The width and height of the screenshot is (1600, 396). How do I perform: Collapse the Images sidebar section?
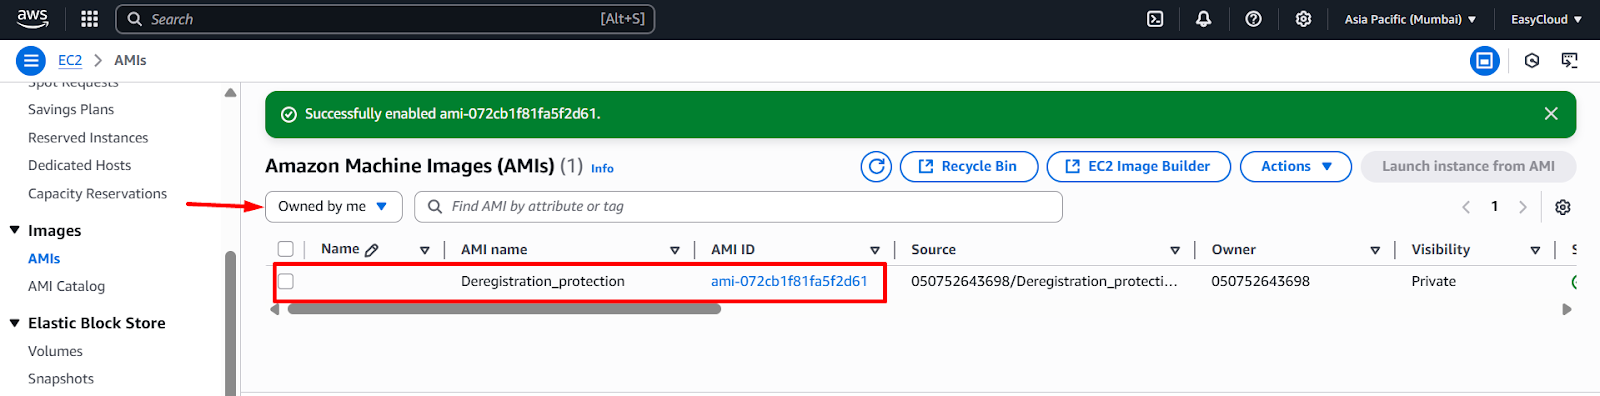click(15, 230)
